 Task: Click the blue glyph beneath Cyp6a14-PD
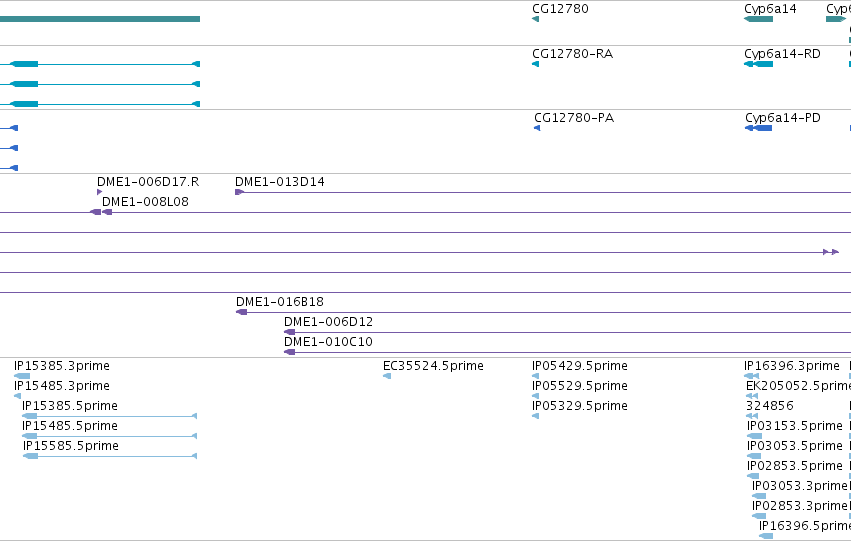point(759,128)
